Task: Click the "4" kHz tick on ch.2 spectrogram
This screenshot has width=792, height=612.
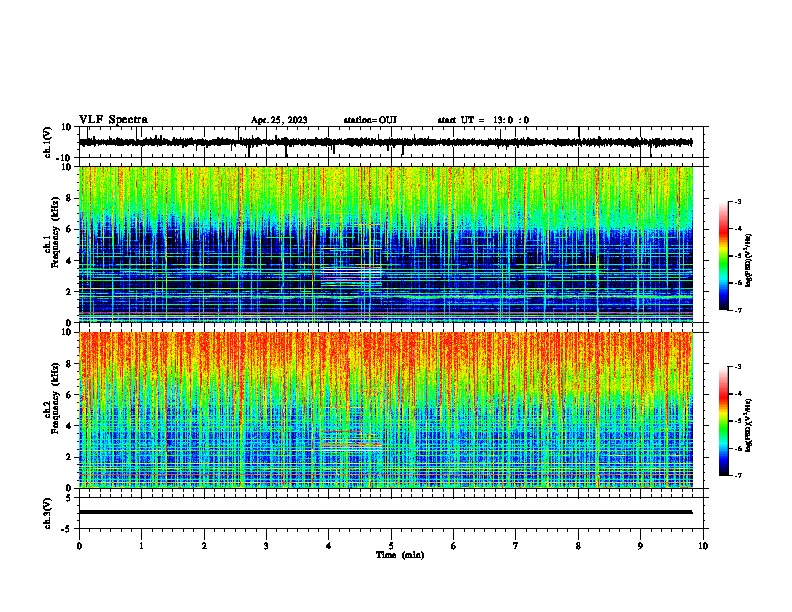Action: (x=69, y=426)
